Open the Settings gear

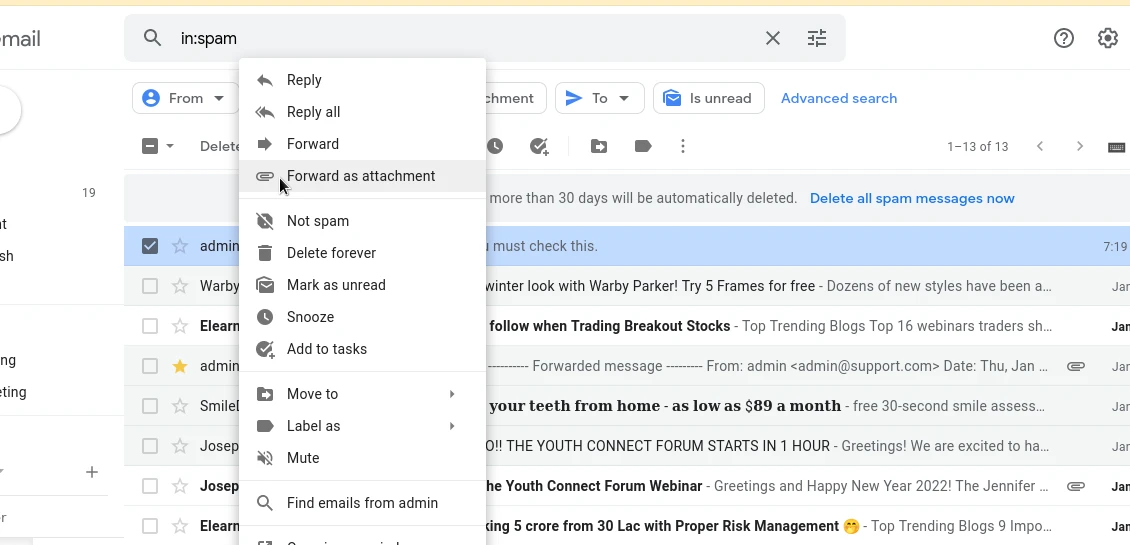[x=1108, y=38]
